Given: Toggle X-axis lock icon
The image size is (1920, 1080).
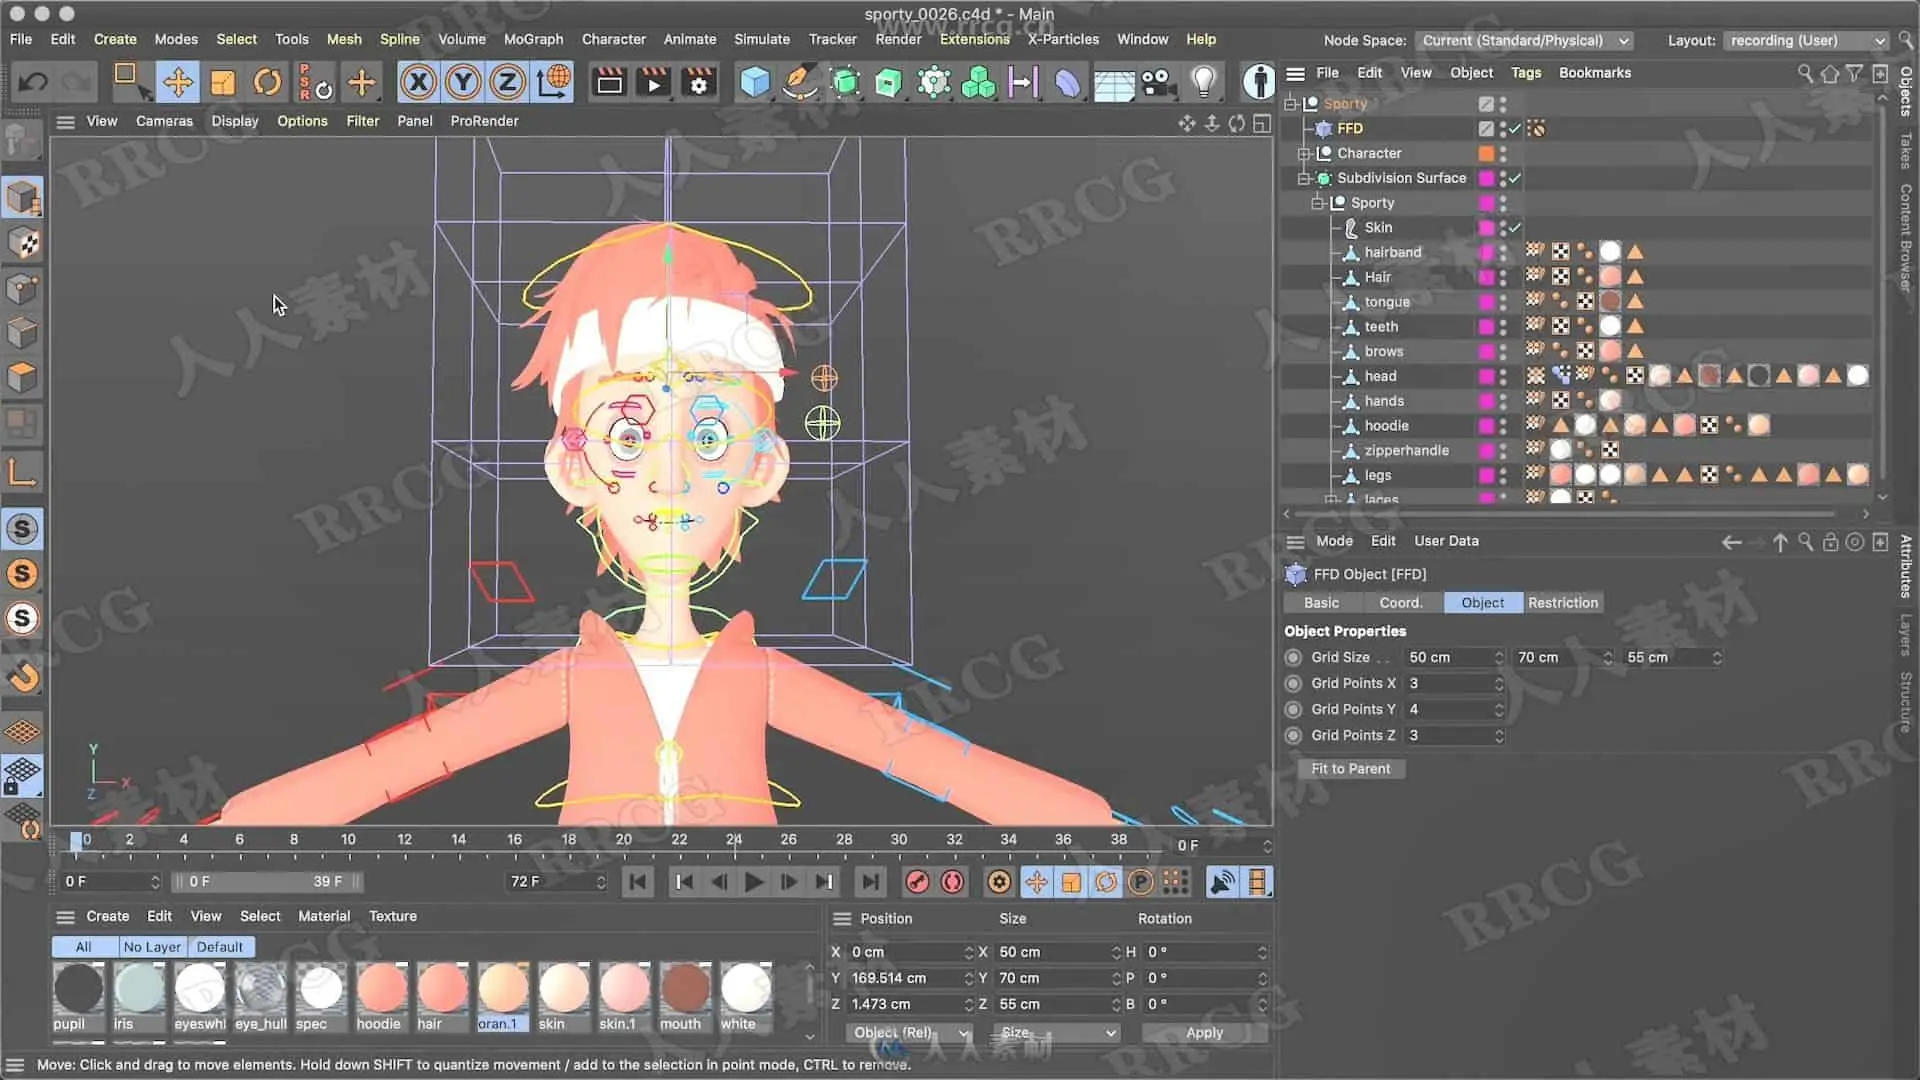Looking at the screenshot, I should pos(418,82).
